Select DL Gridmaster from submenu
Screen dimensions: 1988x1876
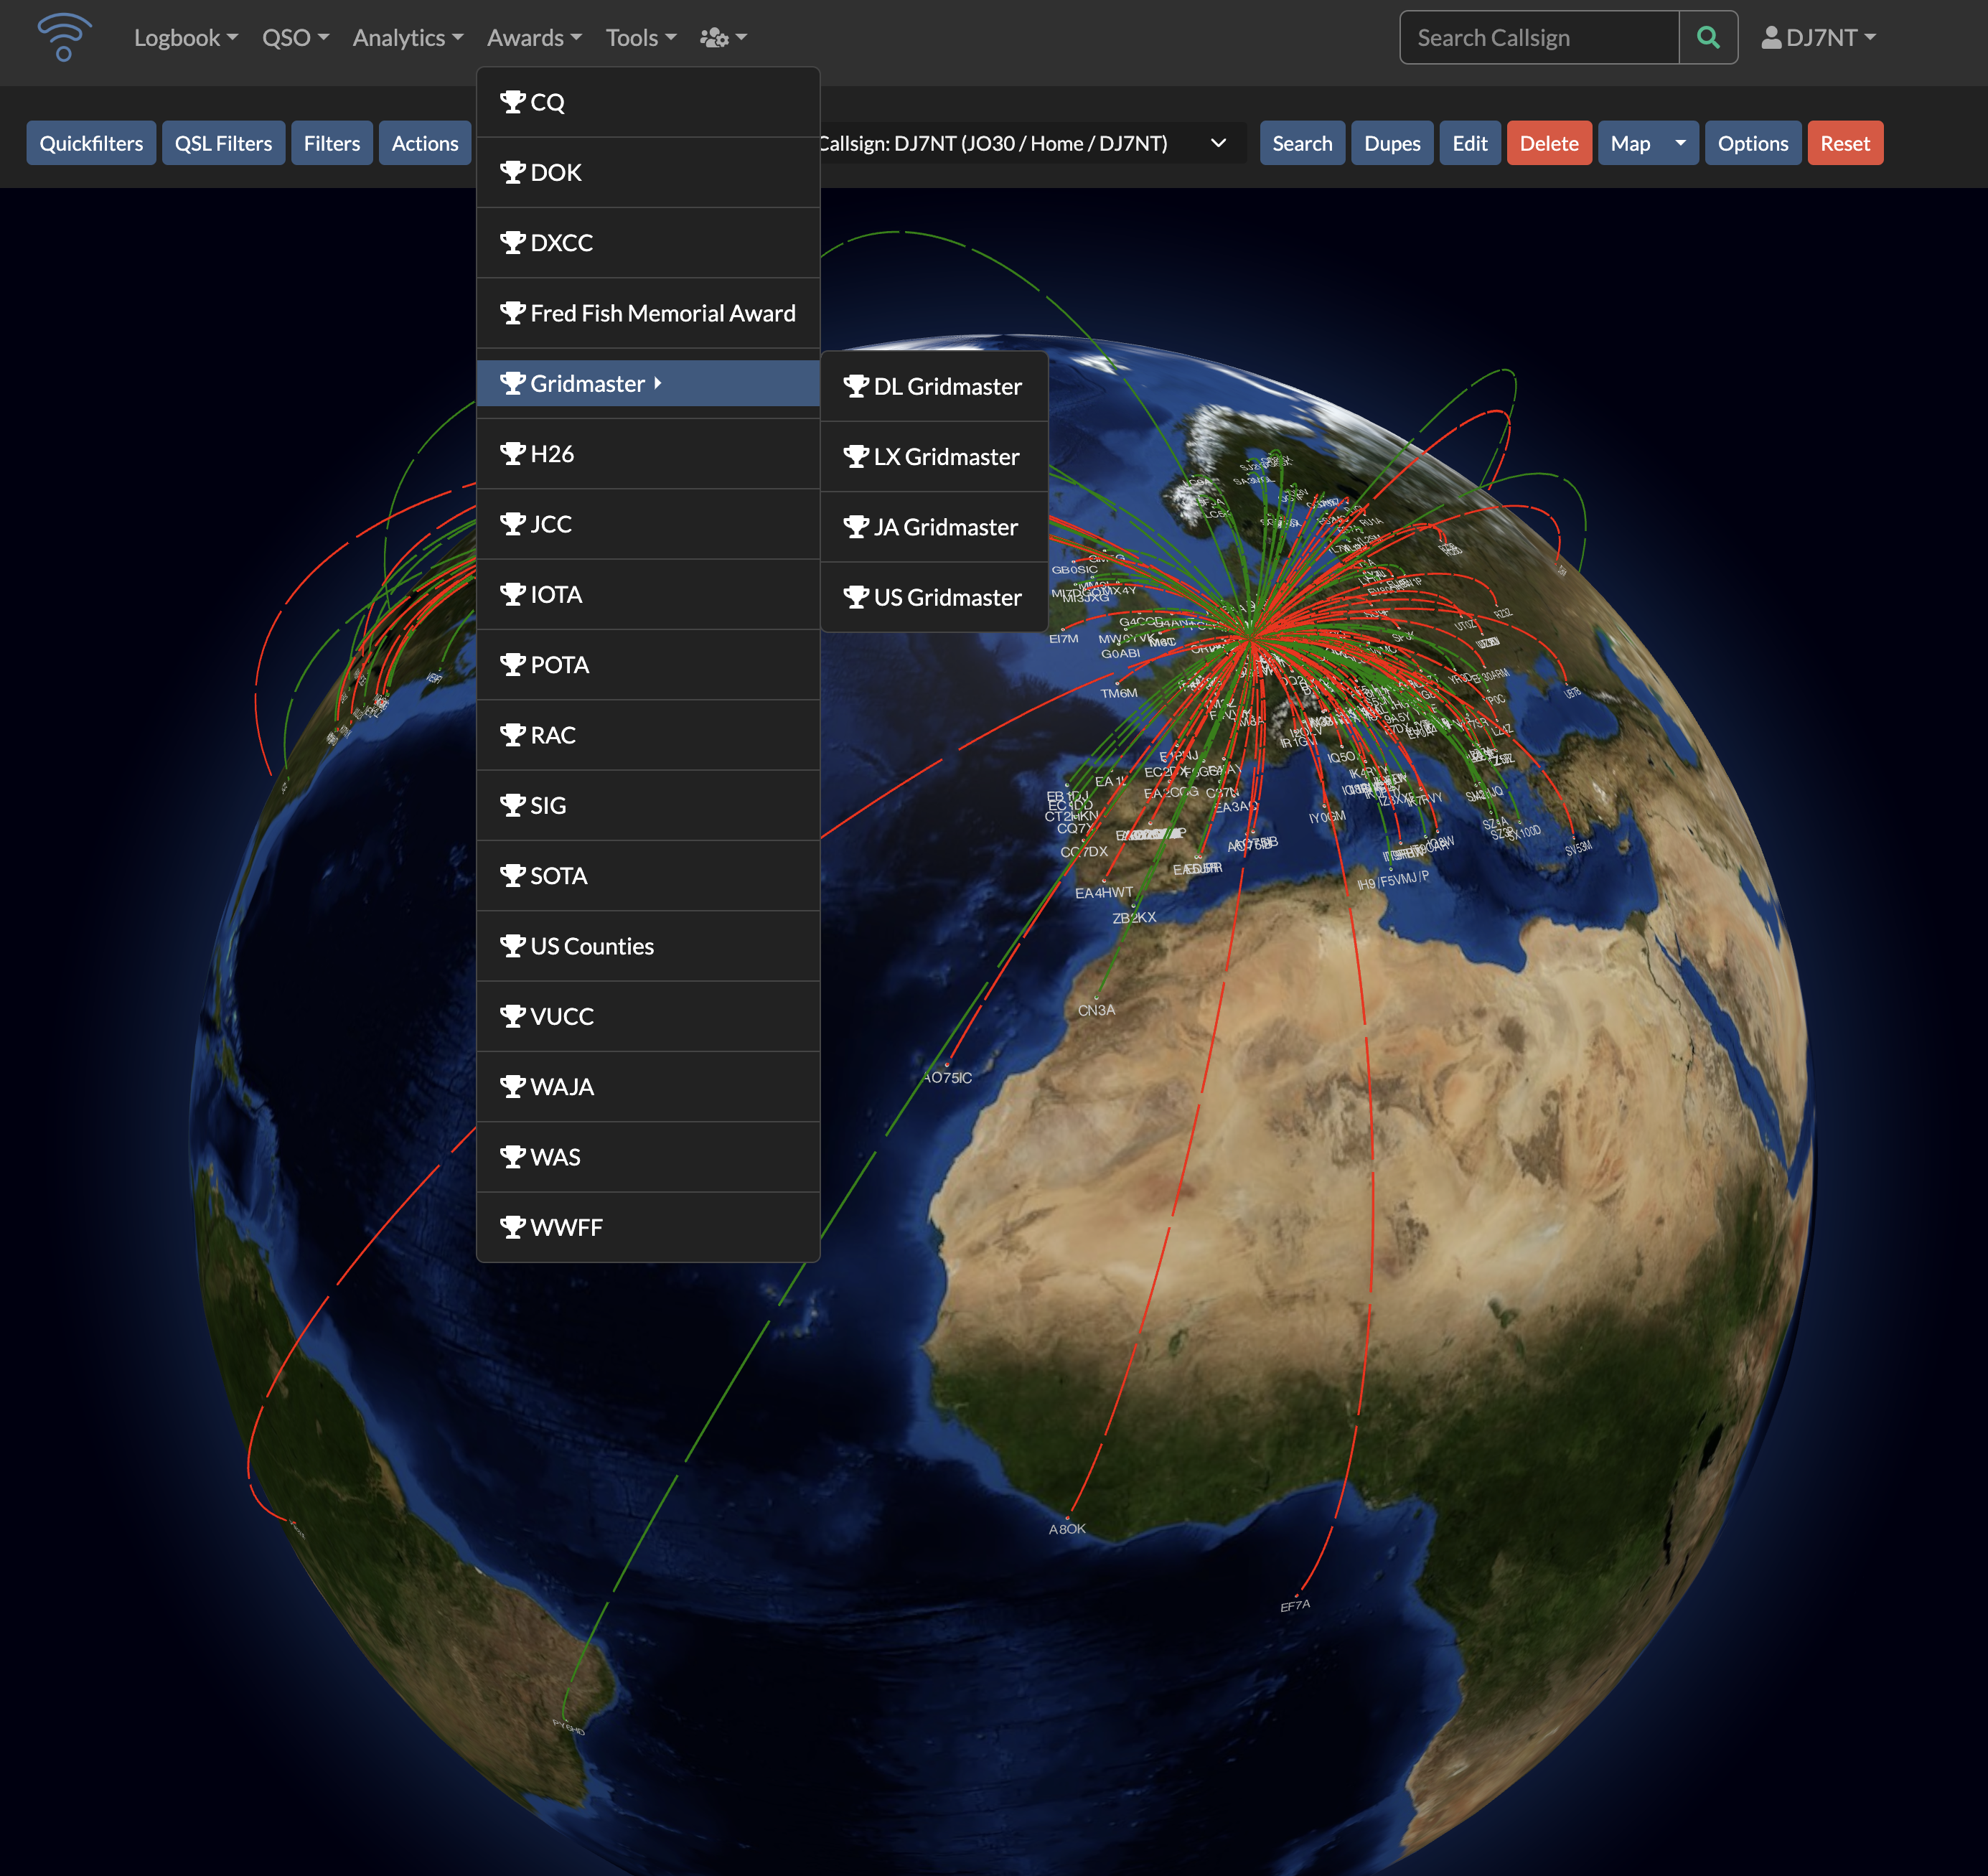(934, 386)
